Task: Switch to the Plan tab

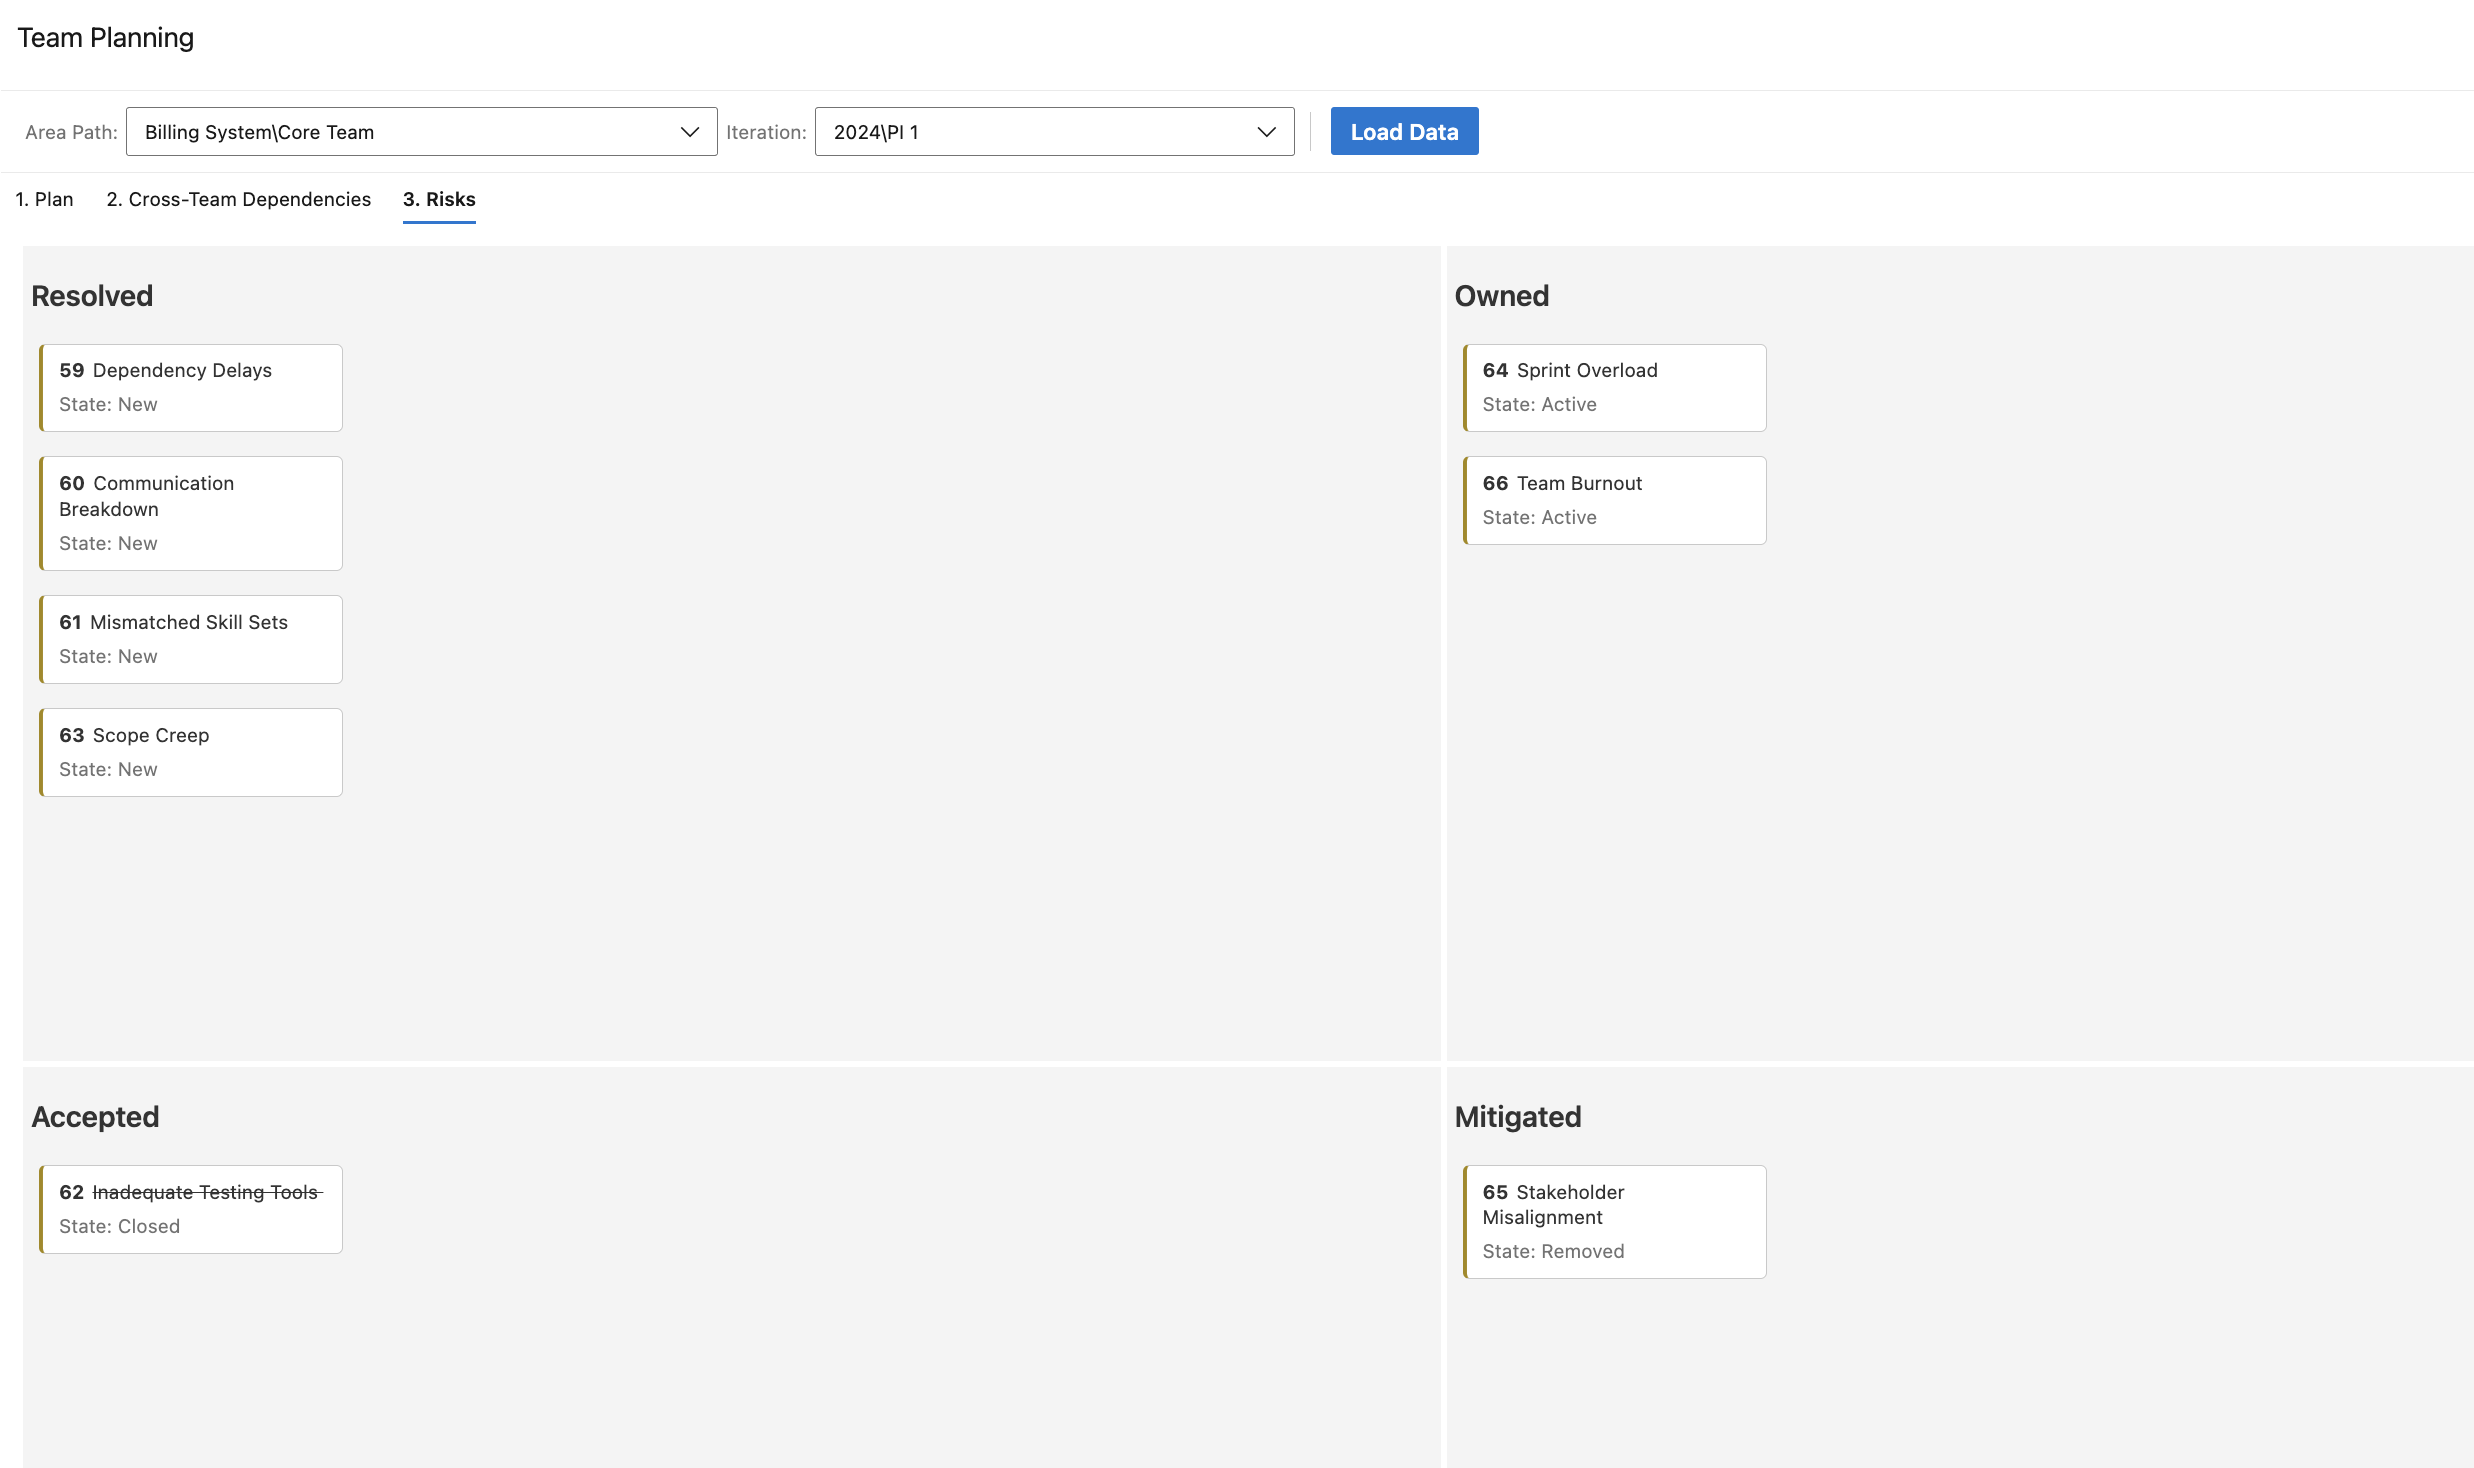Action: click(x=44, y=199)
